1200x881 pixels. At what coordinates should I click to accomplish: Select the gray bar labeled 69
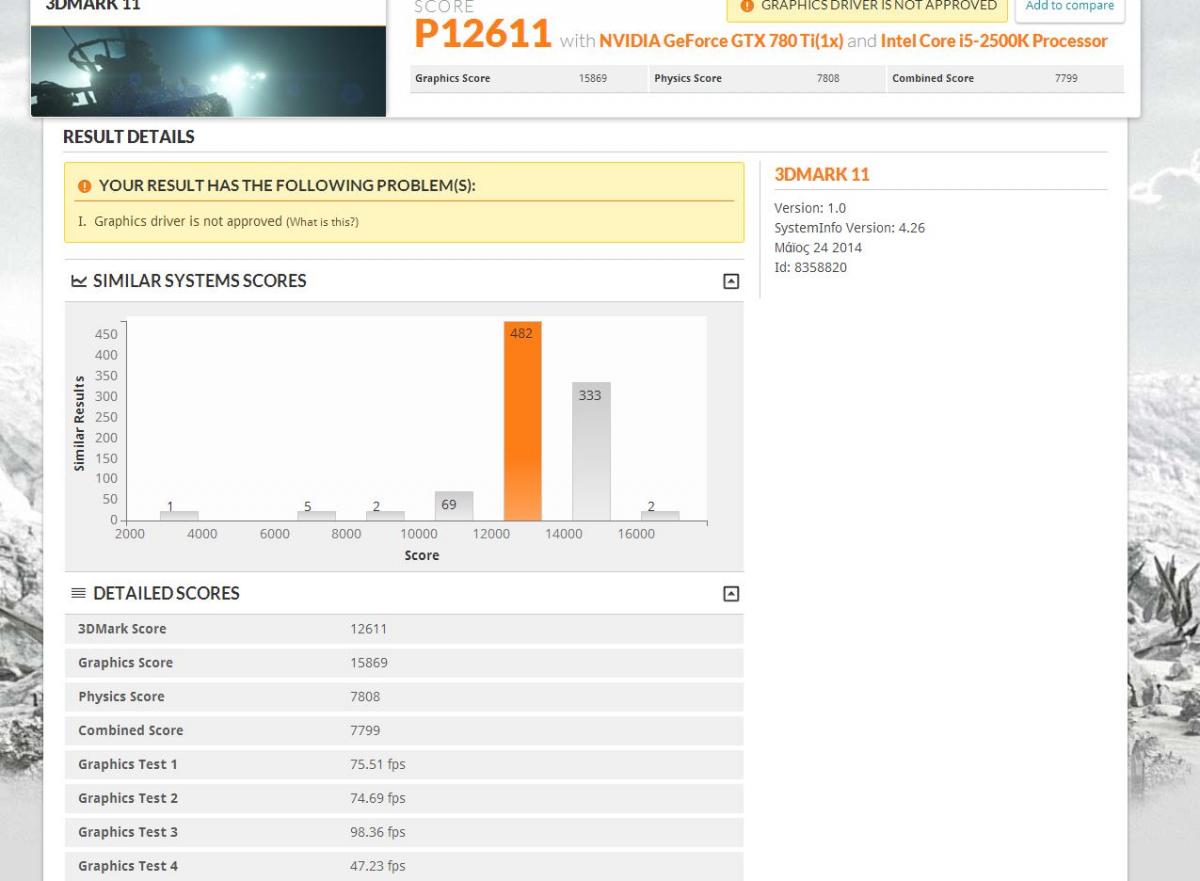(454, 506)
